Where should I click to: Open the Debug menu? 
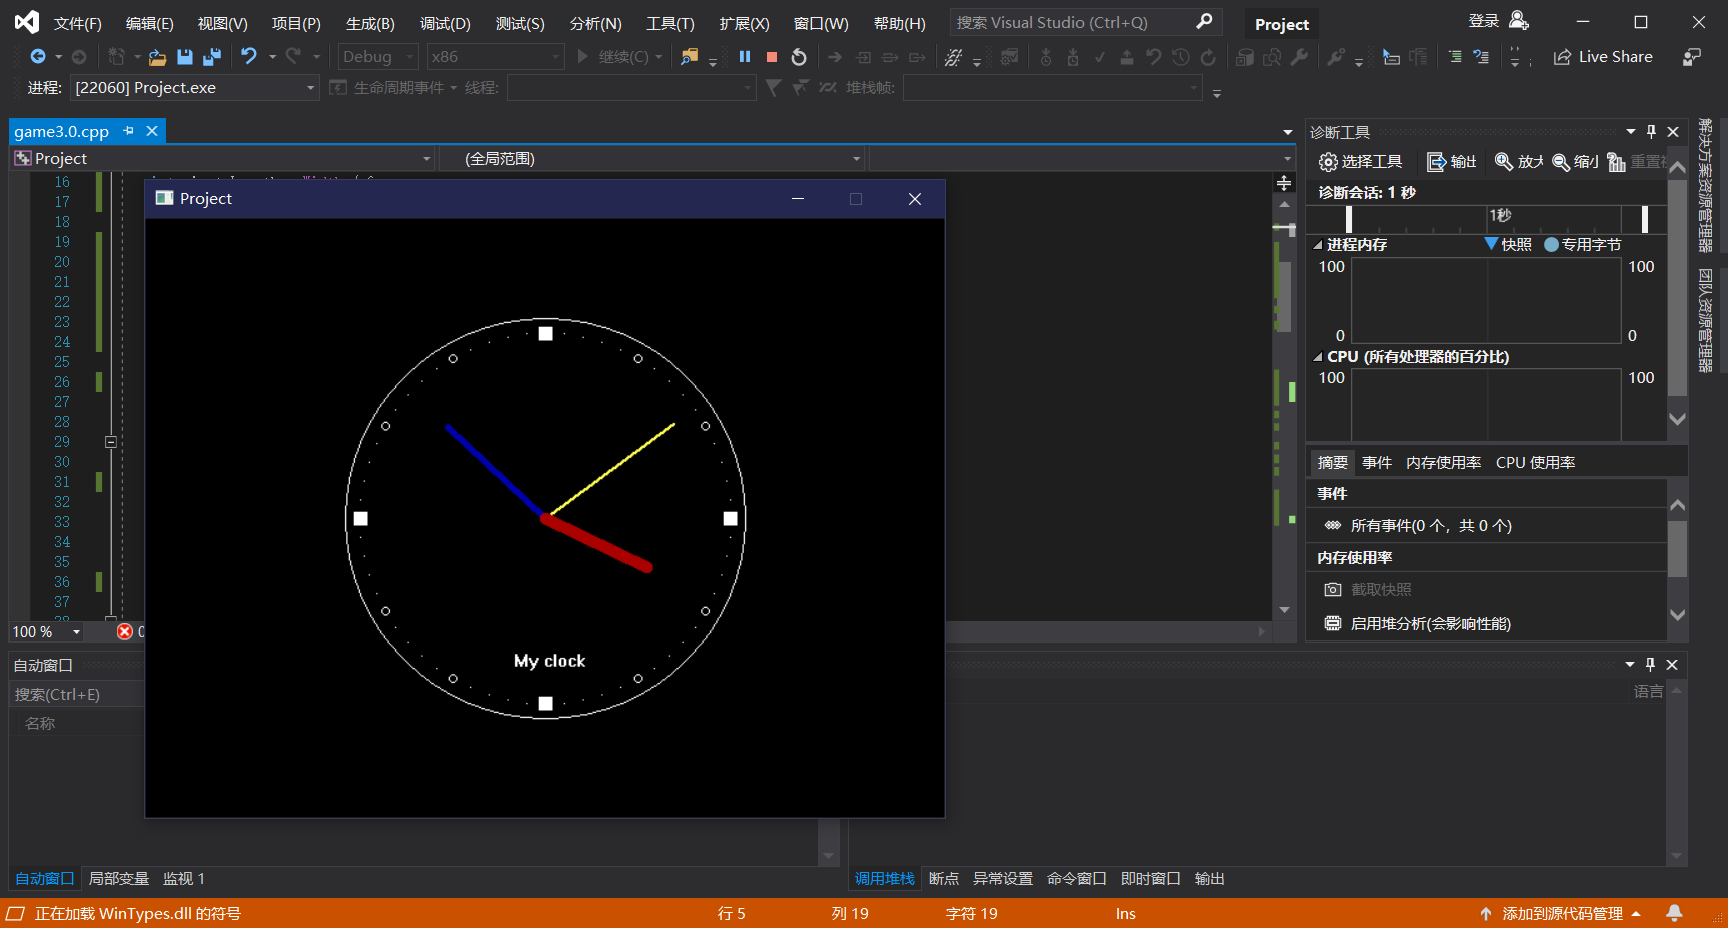tap(445, 23)
